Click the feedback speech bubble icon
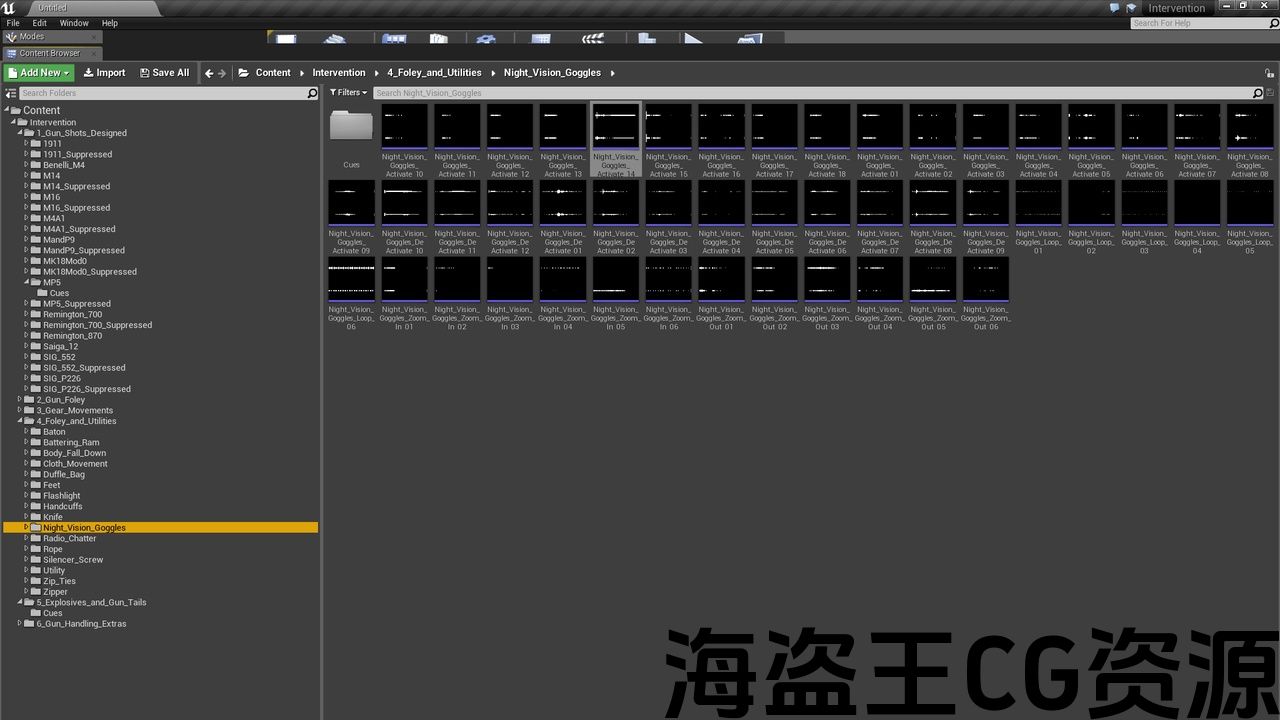 point(1115,8)
